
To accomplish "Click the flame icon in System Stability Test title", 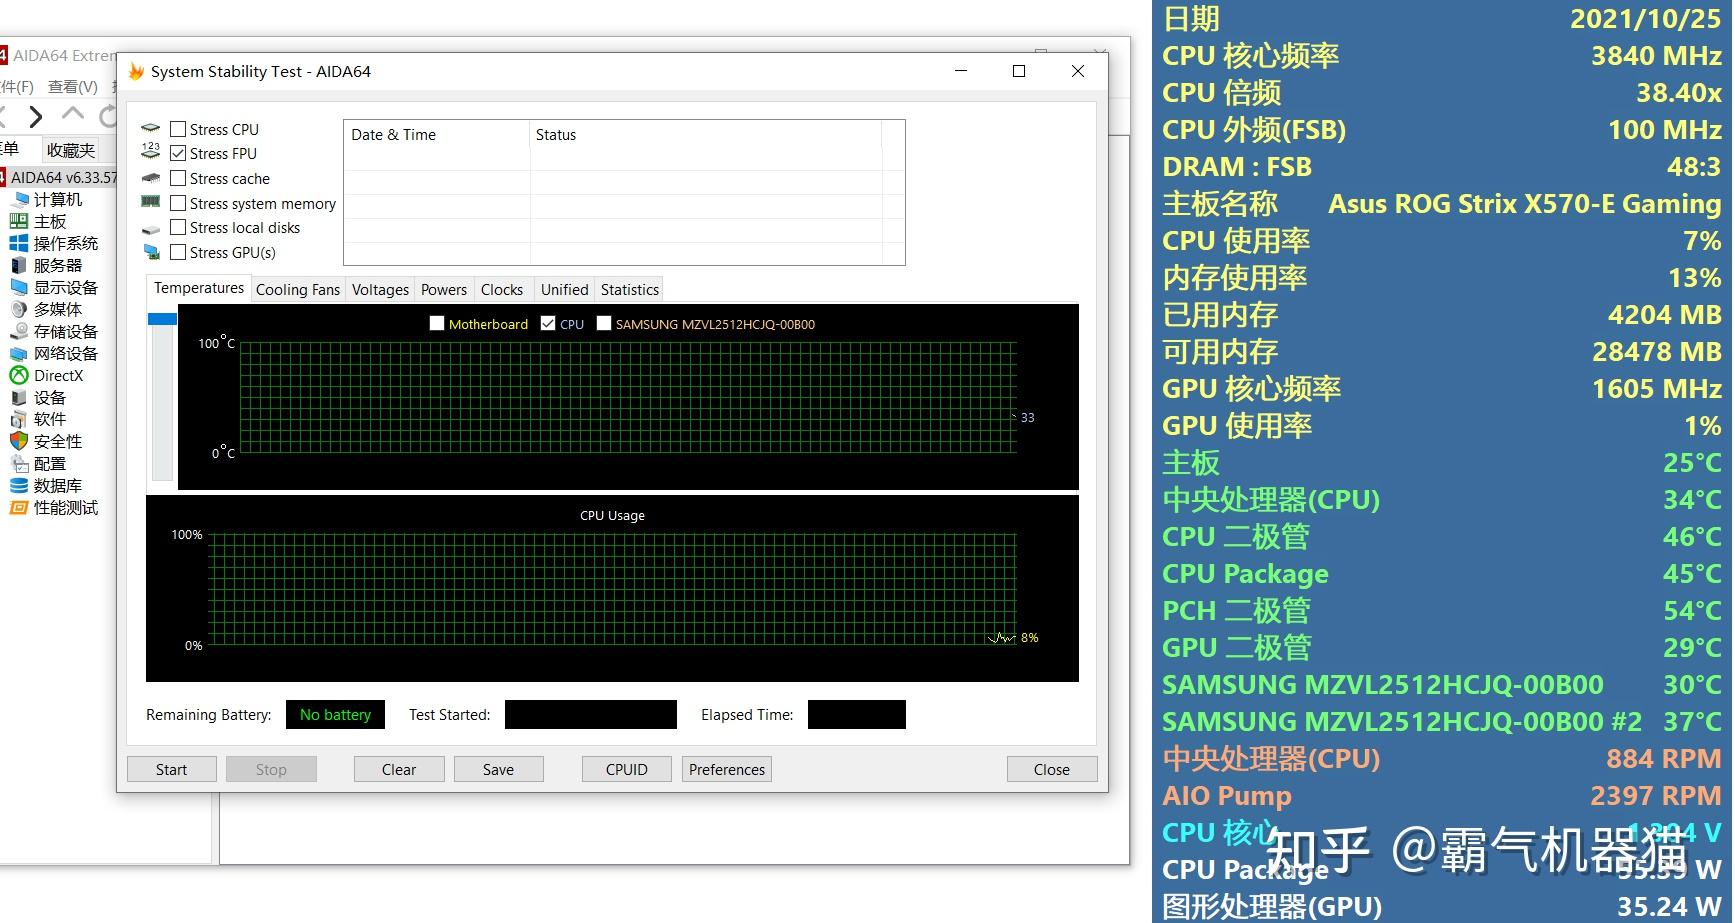I will click(x=136, y=71).
